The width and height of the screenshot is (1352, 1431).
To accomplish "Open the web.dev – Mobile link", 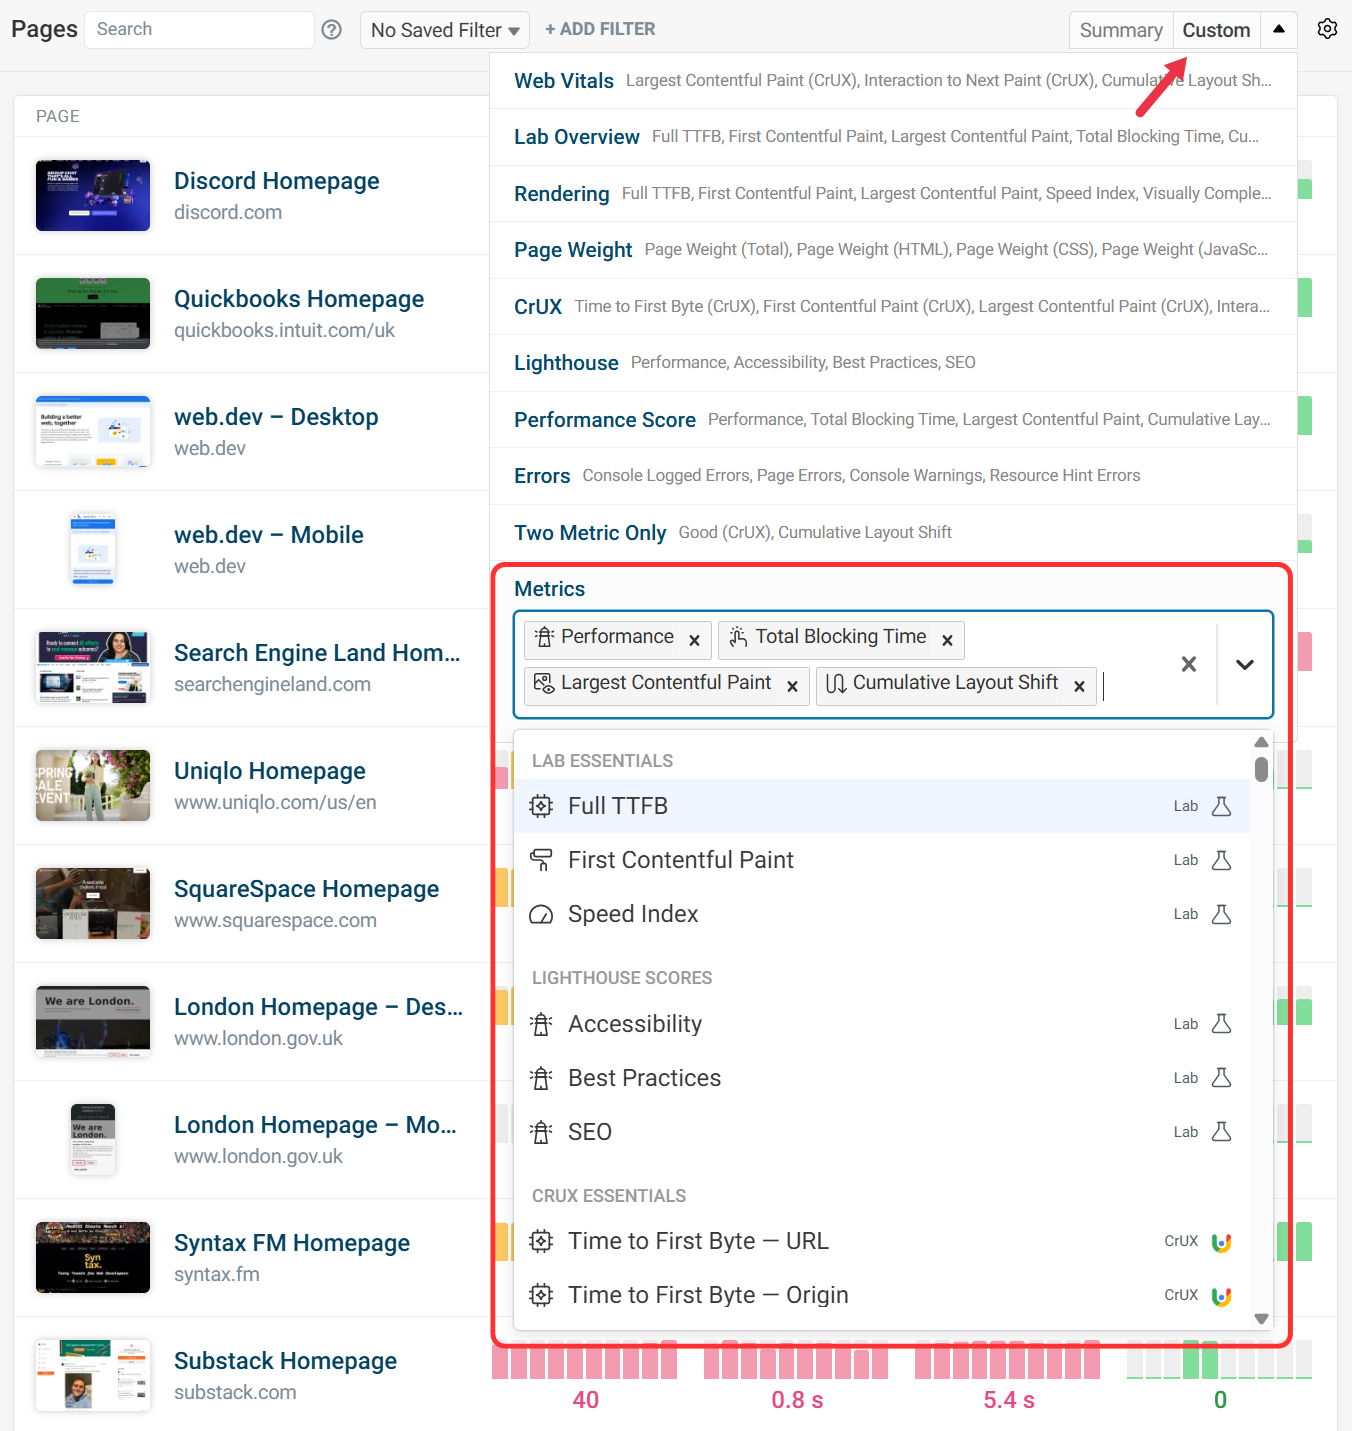I will (x=269, y=535).
